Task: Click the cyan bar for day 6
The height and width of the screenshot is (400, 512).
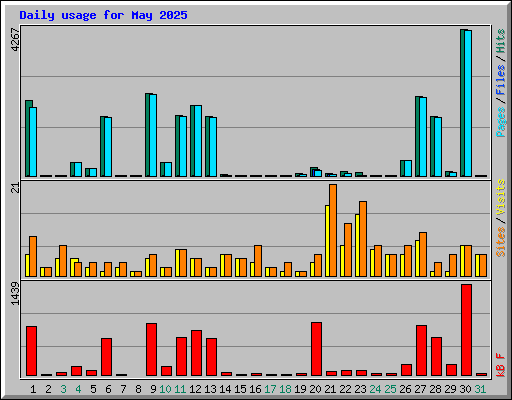Action: tap(108, 147)
